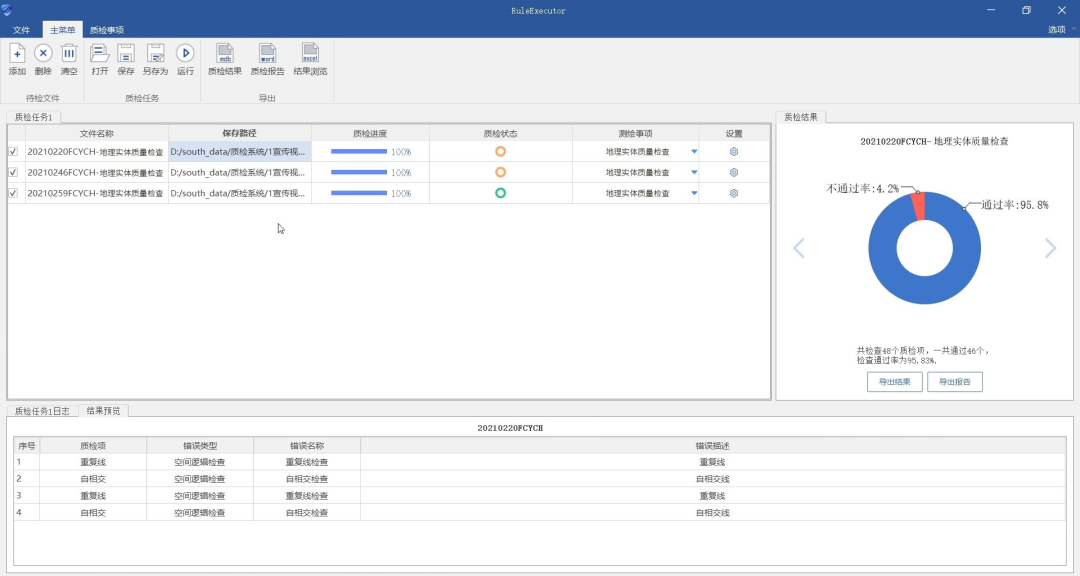The width and height of the screenshot is (1080, 576).
Task: Toggle checkbox for 20210259FCYCH file
Action: click(13, 193)
